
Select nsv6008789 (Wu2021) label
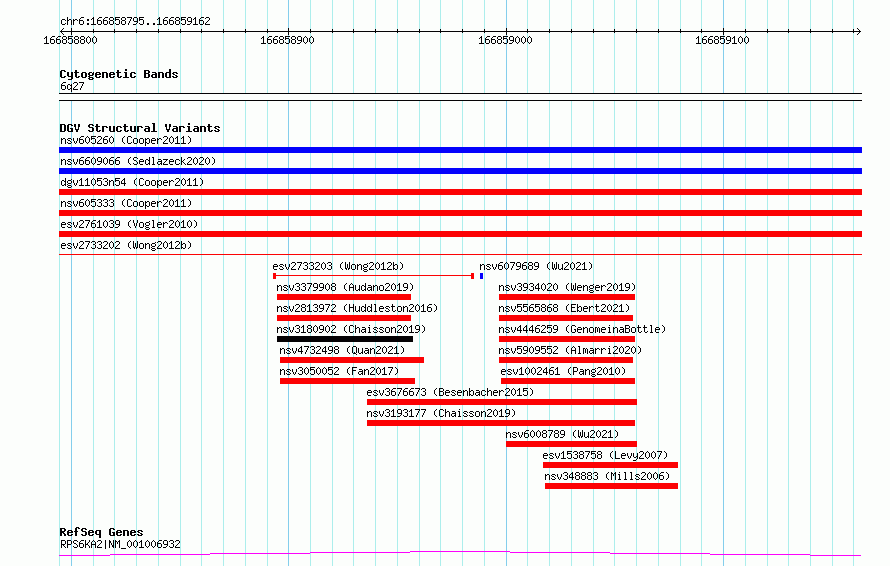tap(562, 434)
